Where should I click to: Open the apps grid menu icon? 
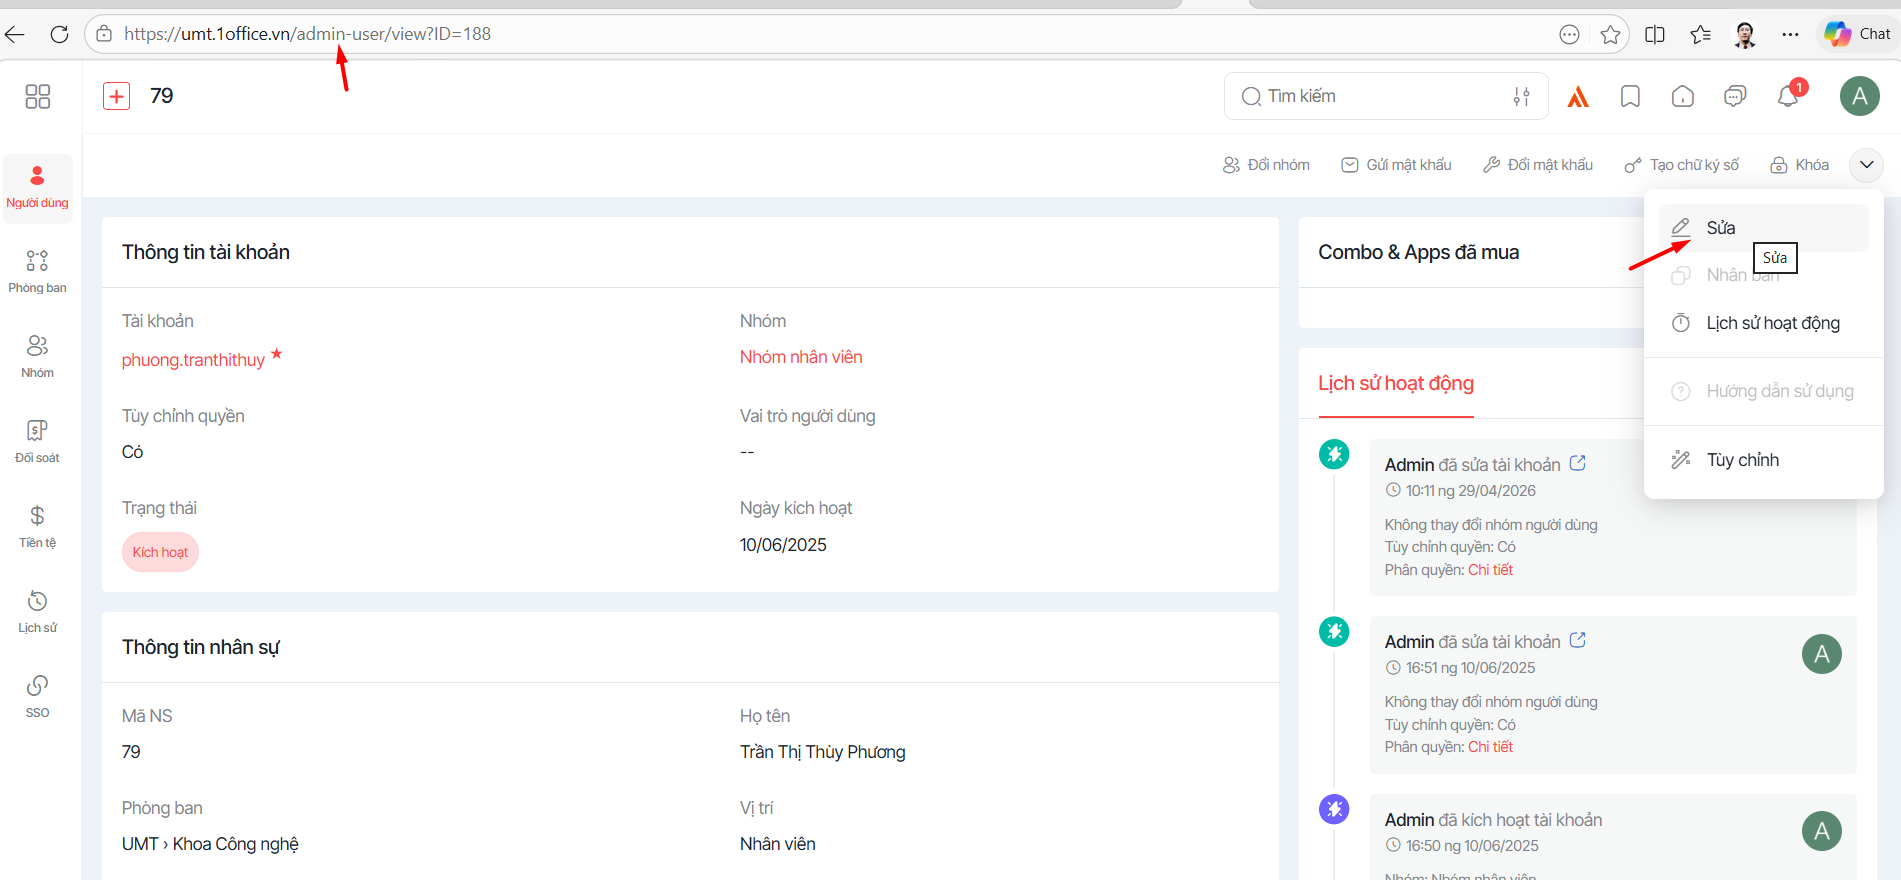click(x=37, y=96)
